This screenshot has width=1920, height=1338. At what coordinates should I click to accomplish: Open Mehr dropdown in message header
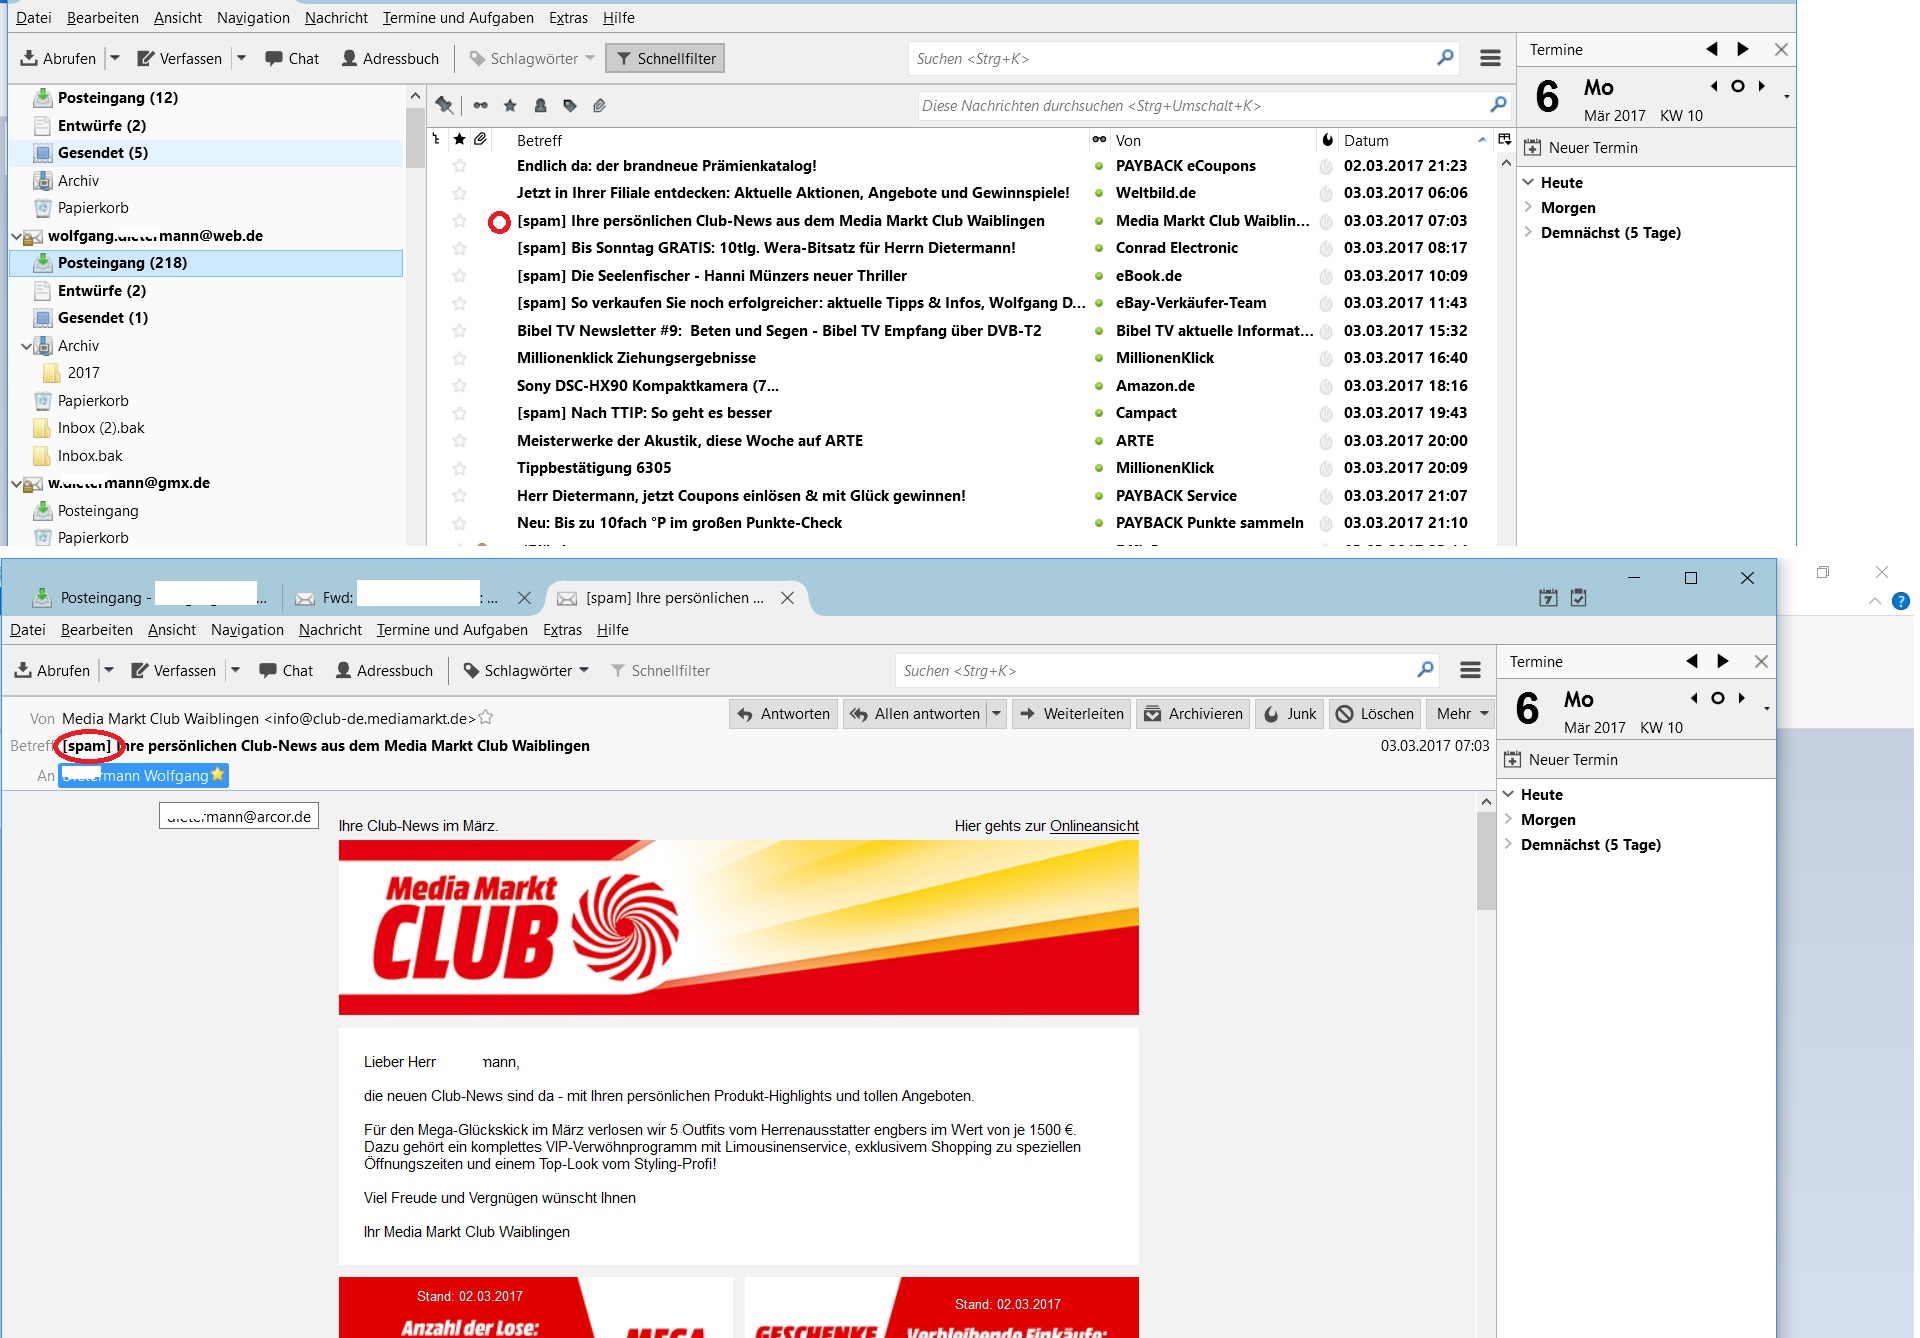pos(1462,713)
